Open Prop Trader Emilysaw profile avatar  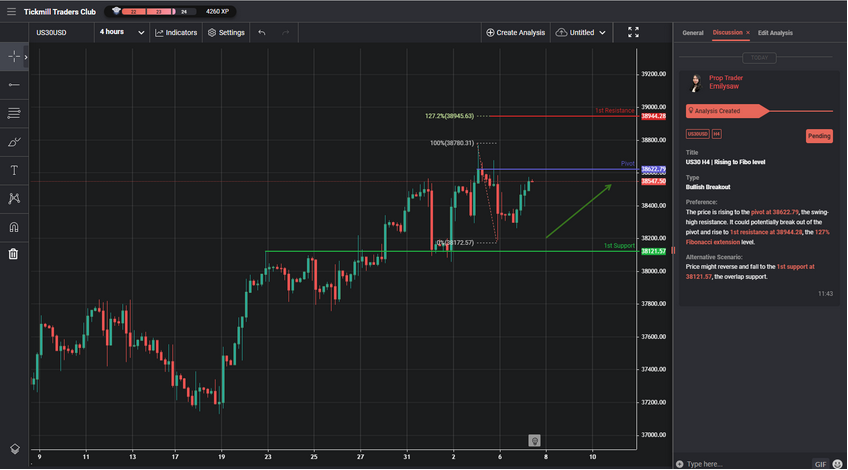695,83
